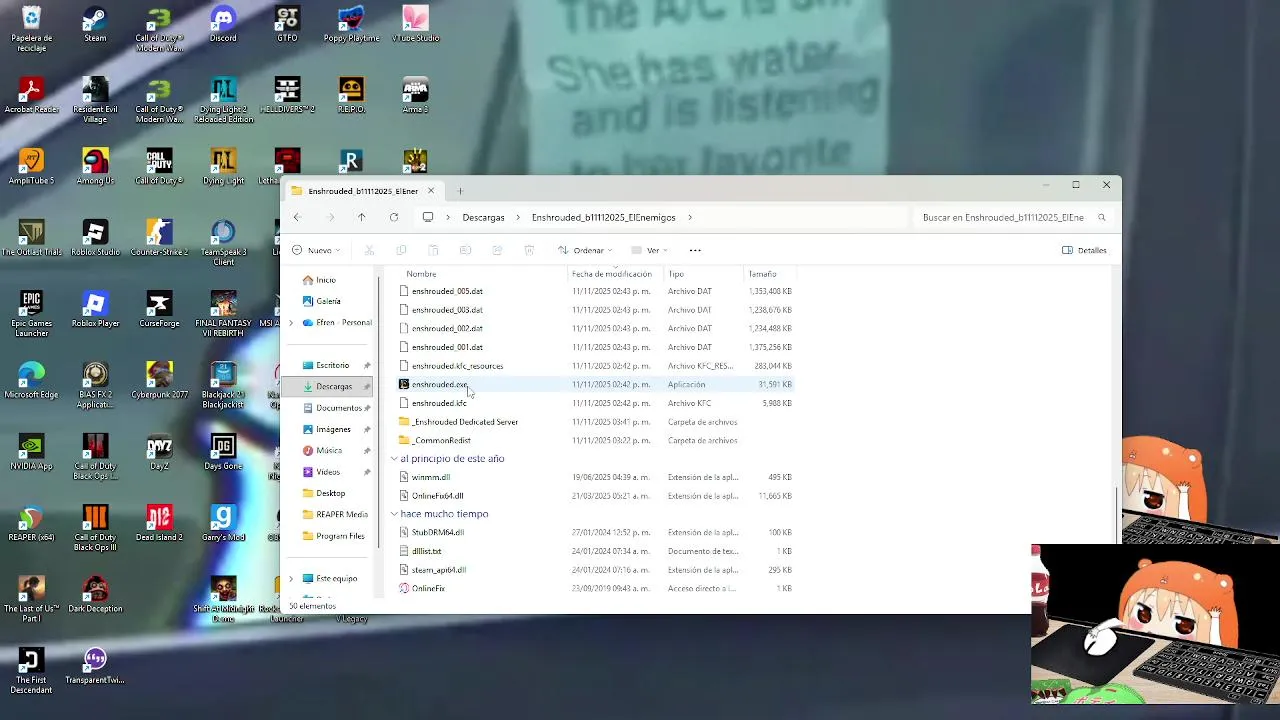
Task: Refresh the current folder view
Action: [x=394, y=217]
